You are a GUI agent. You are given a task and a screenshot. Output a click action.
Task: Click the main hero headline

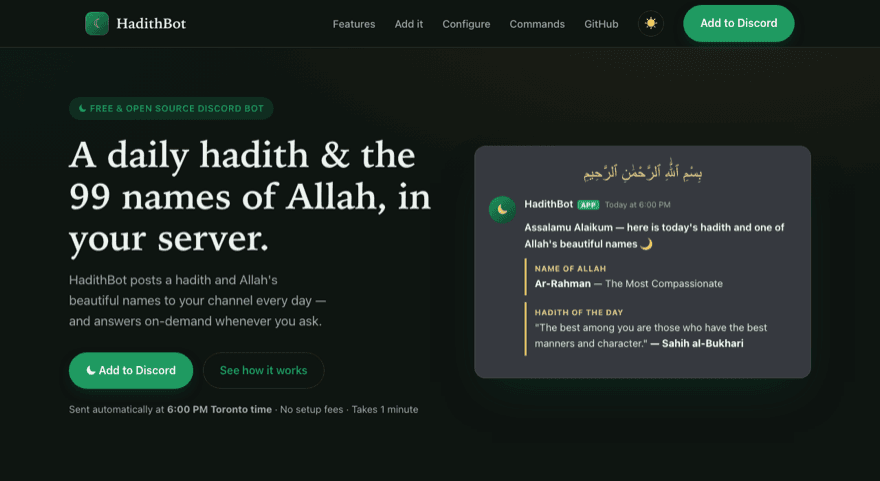[250, 198]
